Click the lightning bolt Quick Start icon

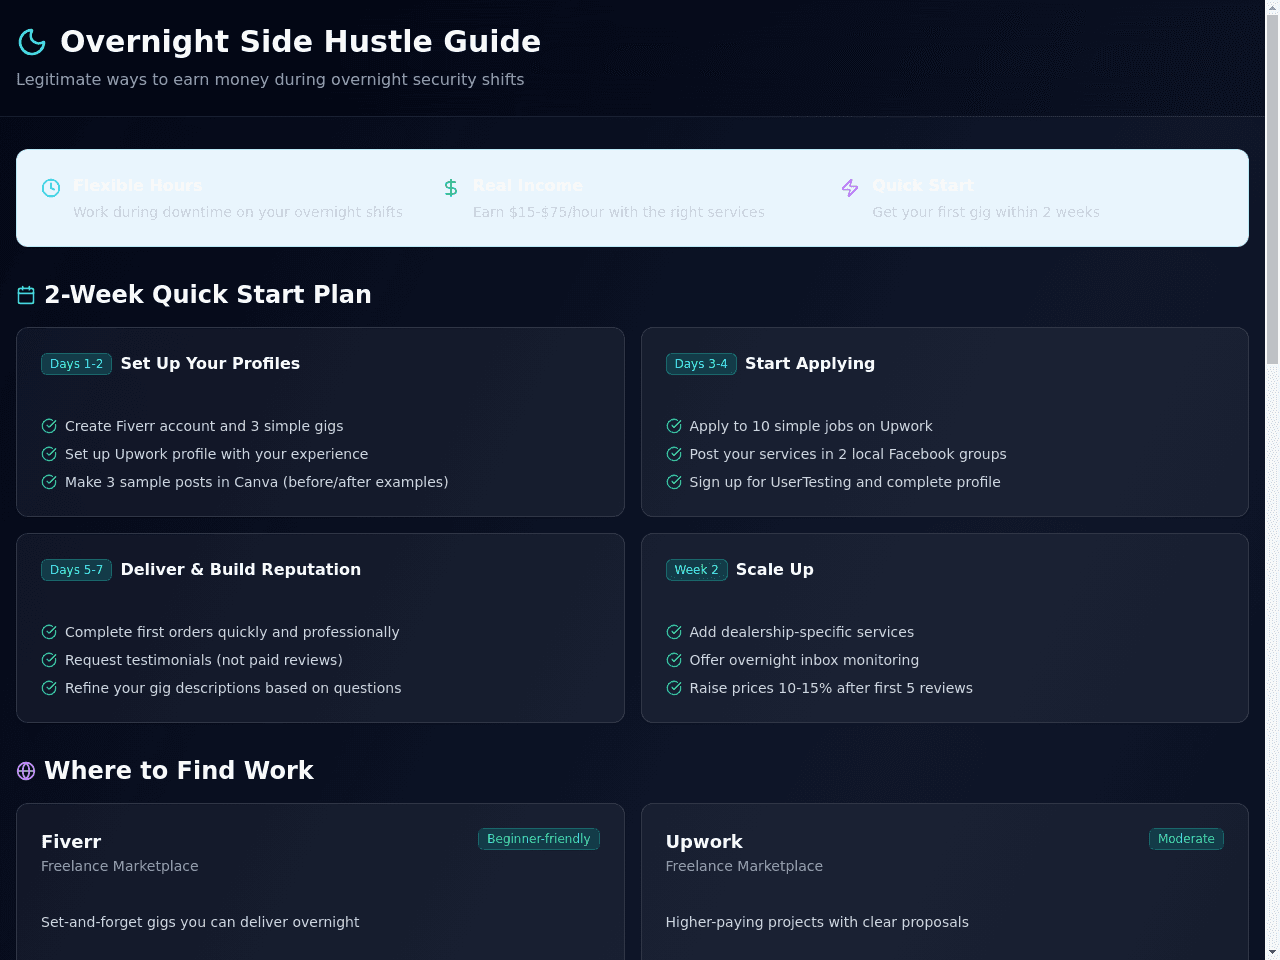[850, 188]
